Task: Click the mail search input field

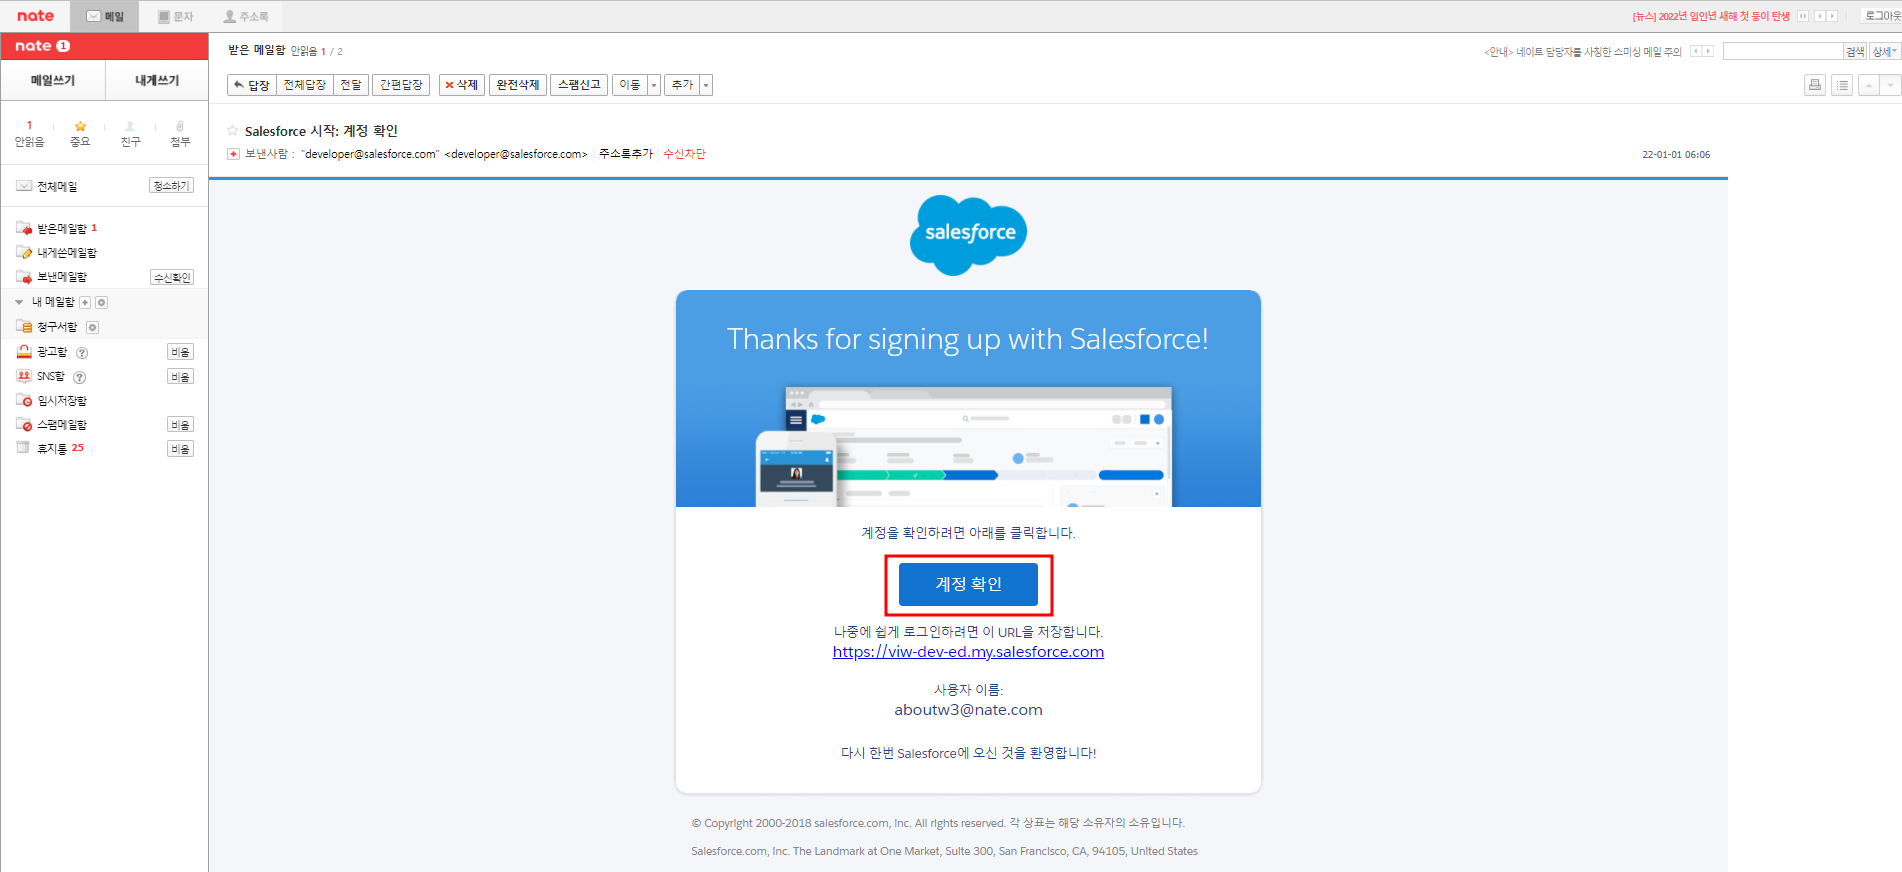Action: [x=1782, y=51]
